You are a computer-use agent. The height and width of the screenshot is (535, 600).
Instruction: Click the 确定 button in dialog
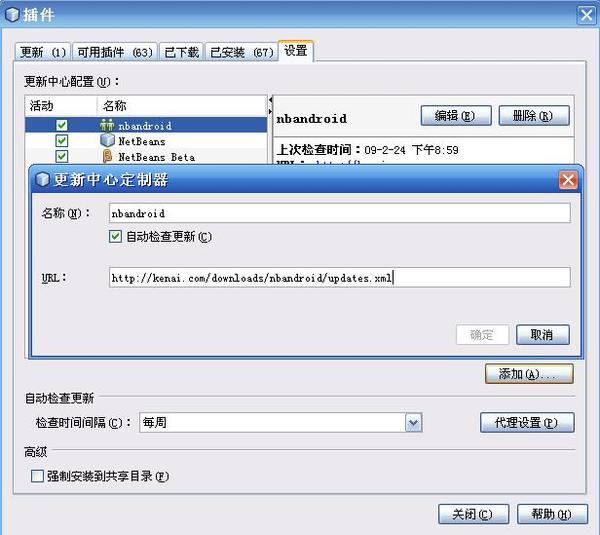tap(483, 335)
